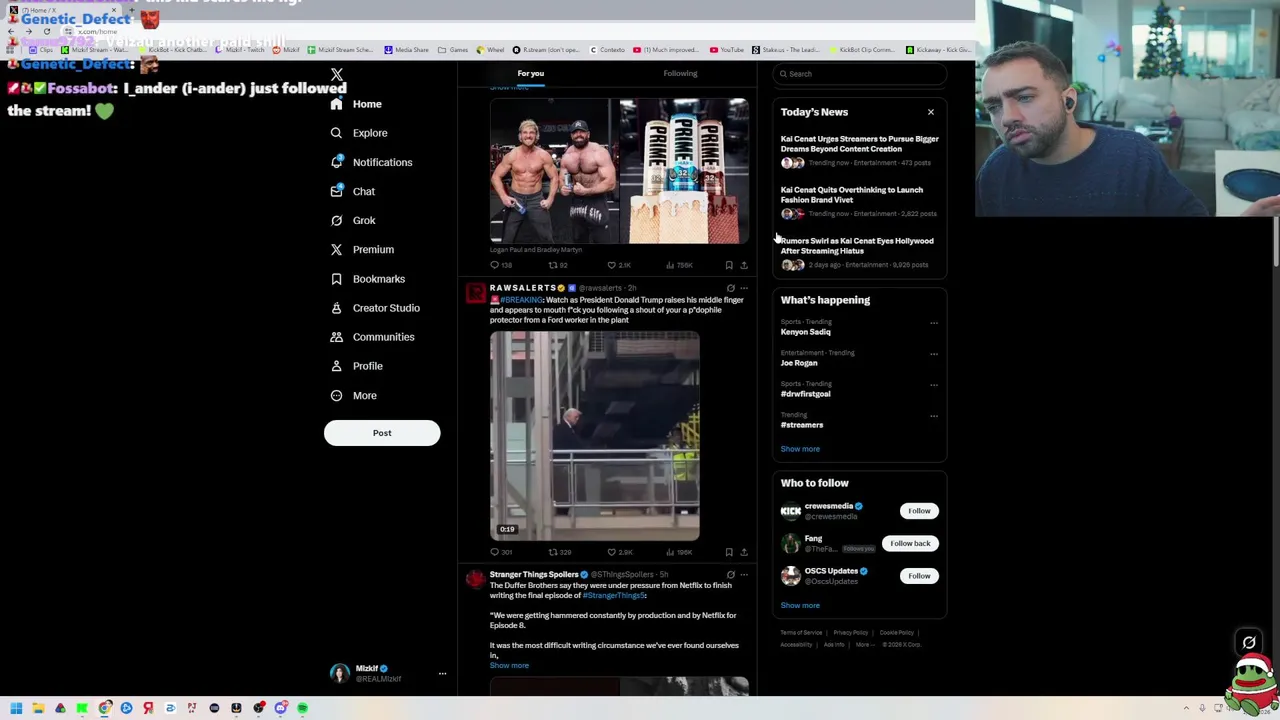Open the Games bookmarks folder
The width and height of the screenshot is (1280, 720).
click(x=453, y=50)
